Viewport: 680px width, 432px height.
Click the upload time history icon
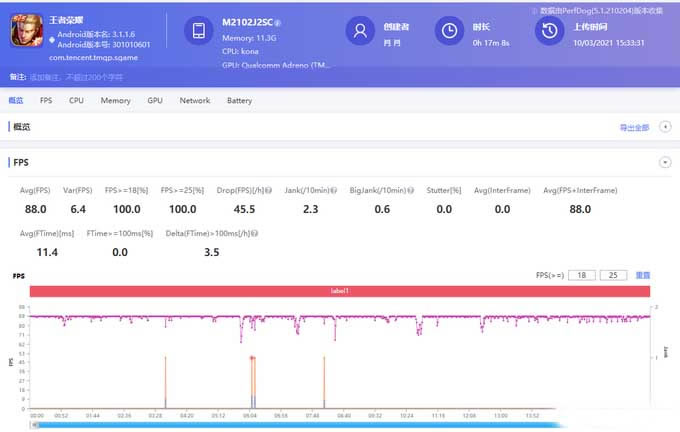(547, 31)
